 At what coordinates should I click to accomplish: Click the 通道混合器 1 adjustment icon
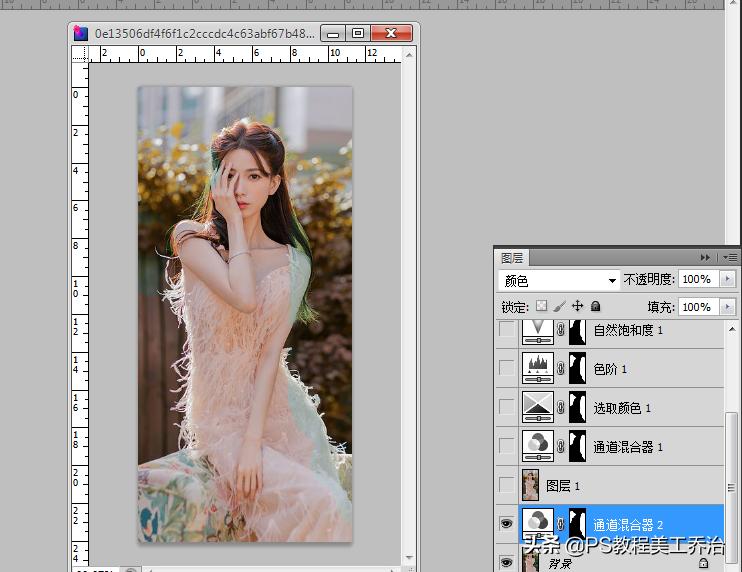pos(538,447)
